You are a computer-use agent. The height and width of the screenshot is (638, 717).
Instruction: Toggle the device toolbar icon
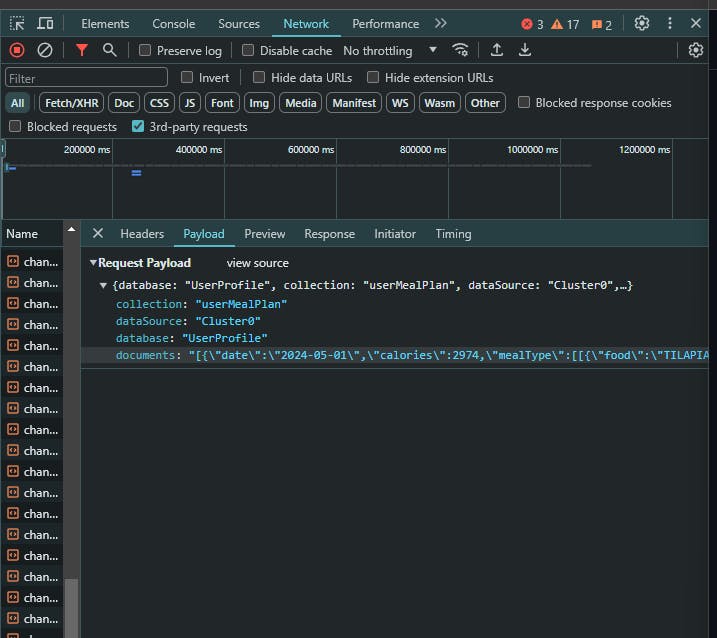[45, 24]
